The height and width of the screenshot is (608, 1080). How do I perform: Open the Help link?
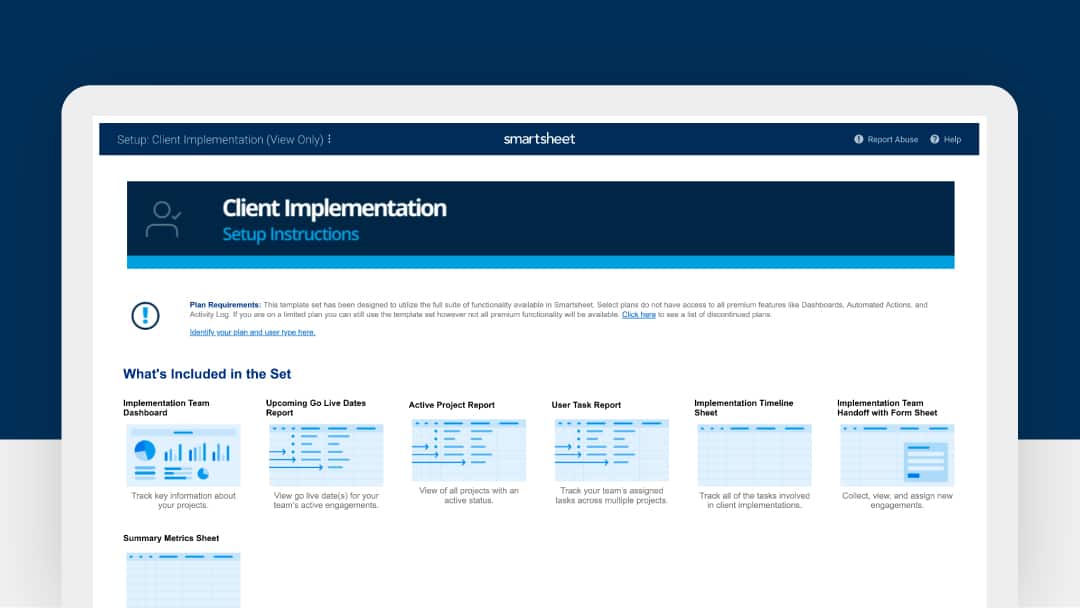coord(953,139)
